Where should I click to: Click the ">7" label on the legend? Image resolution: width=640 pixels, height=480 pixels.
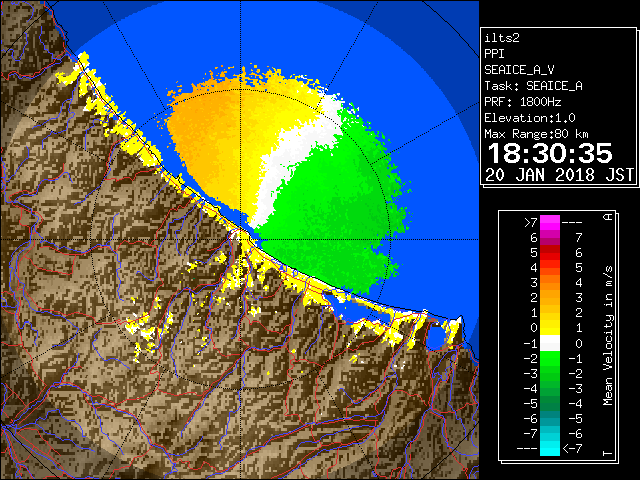[531, 223]
